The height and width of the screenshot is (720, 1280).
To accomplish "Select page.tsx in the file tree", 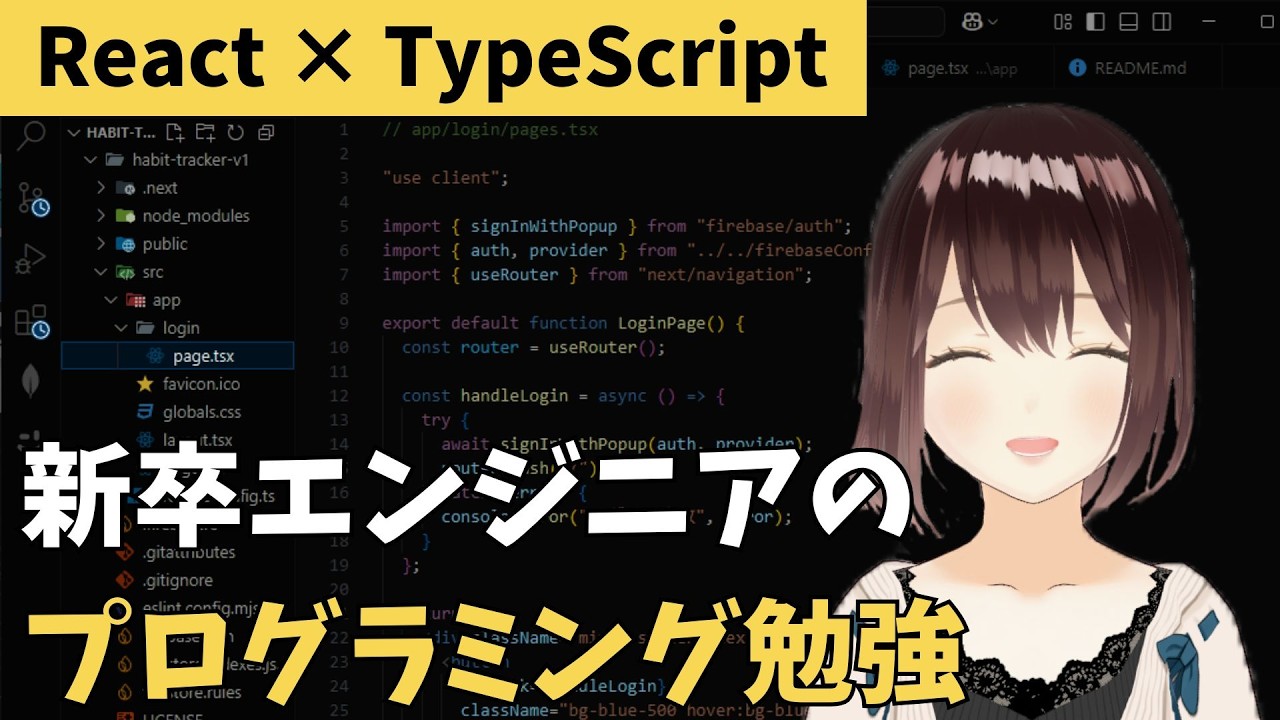I will pyautogui.click(x=178, y=355).
